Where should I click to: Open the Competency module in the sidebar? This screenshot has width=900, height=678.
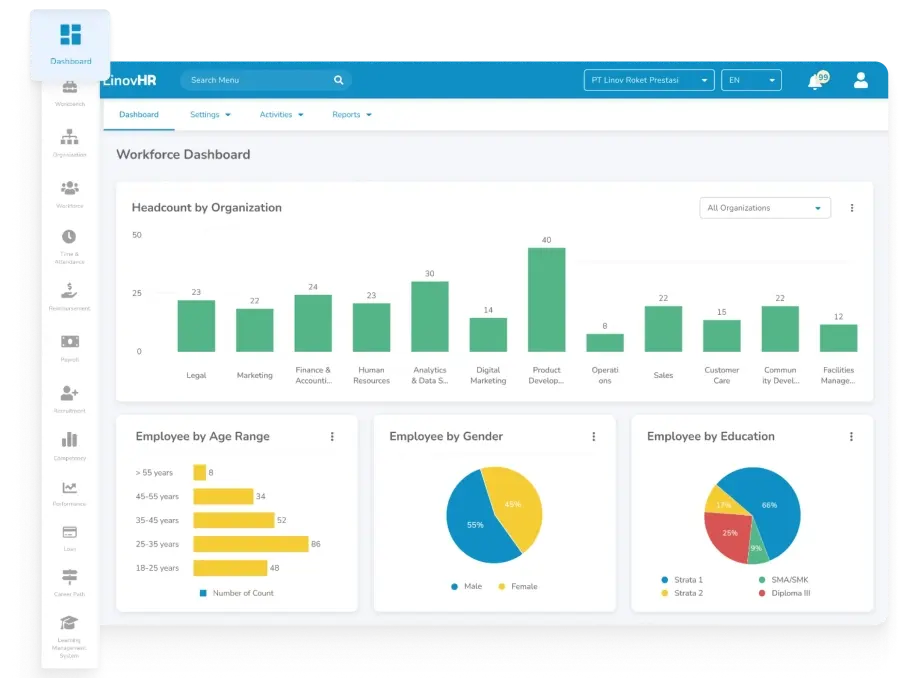pos(69,438)
